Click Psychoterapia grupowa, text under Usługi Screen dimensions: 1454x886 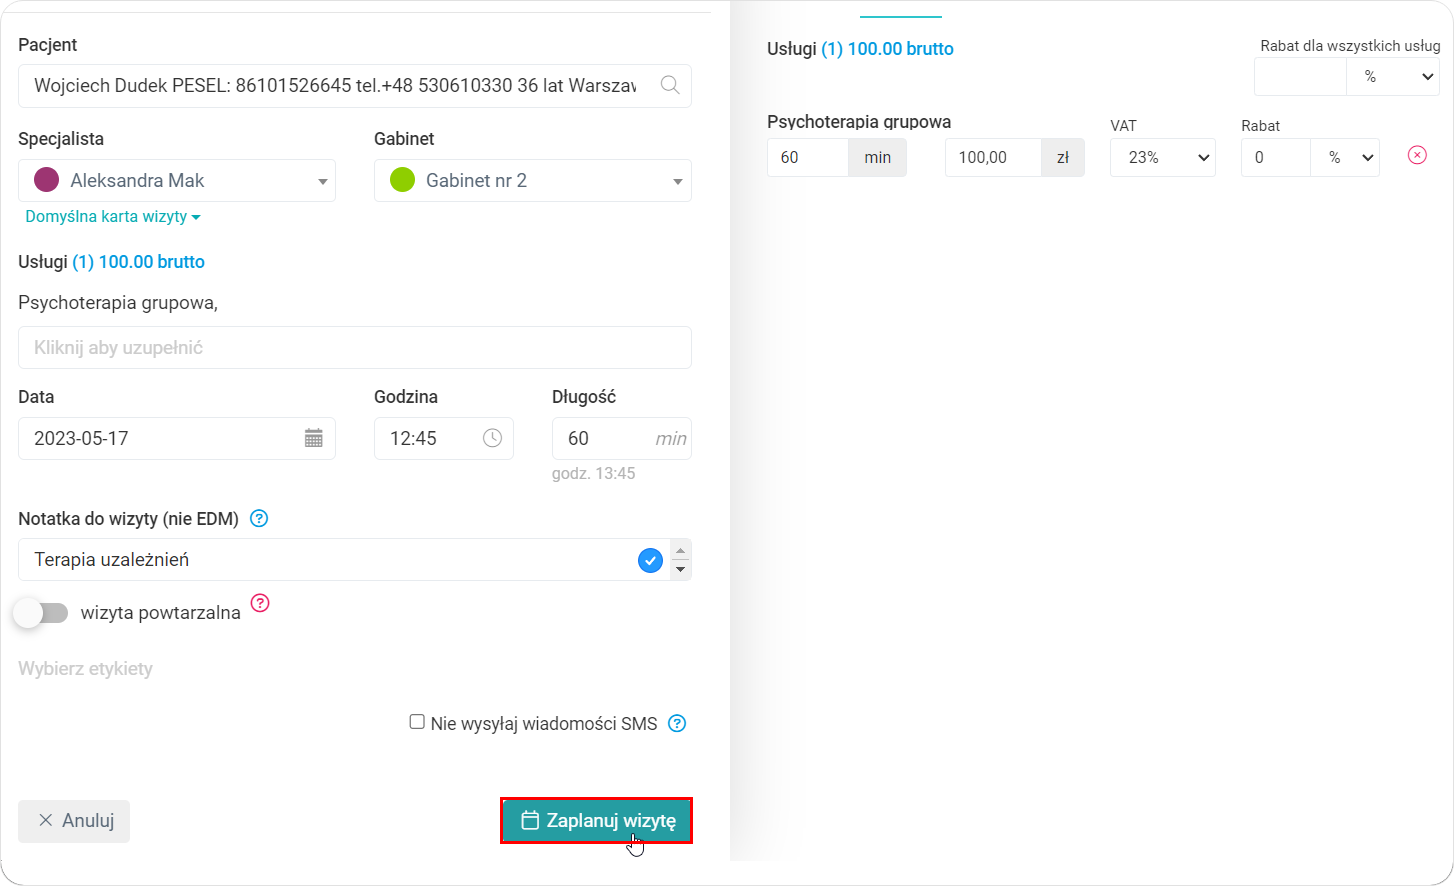(118, 303)
